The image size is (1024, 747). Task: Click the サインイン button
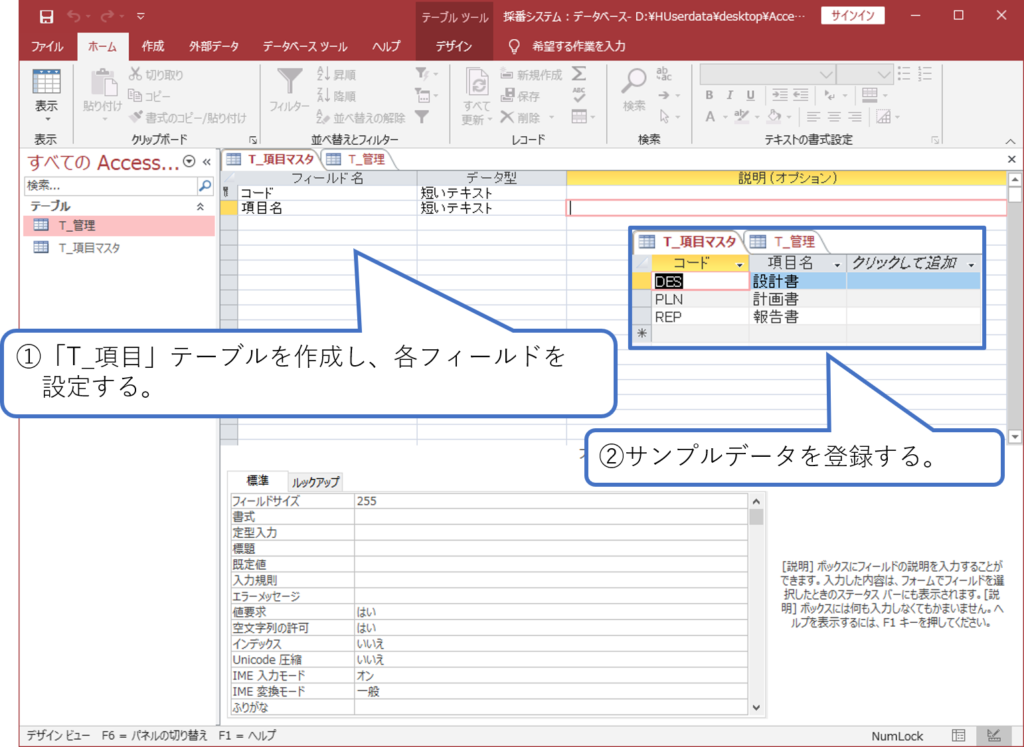[852, 16]
